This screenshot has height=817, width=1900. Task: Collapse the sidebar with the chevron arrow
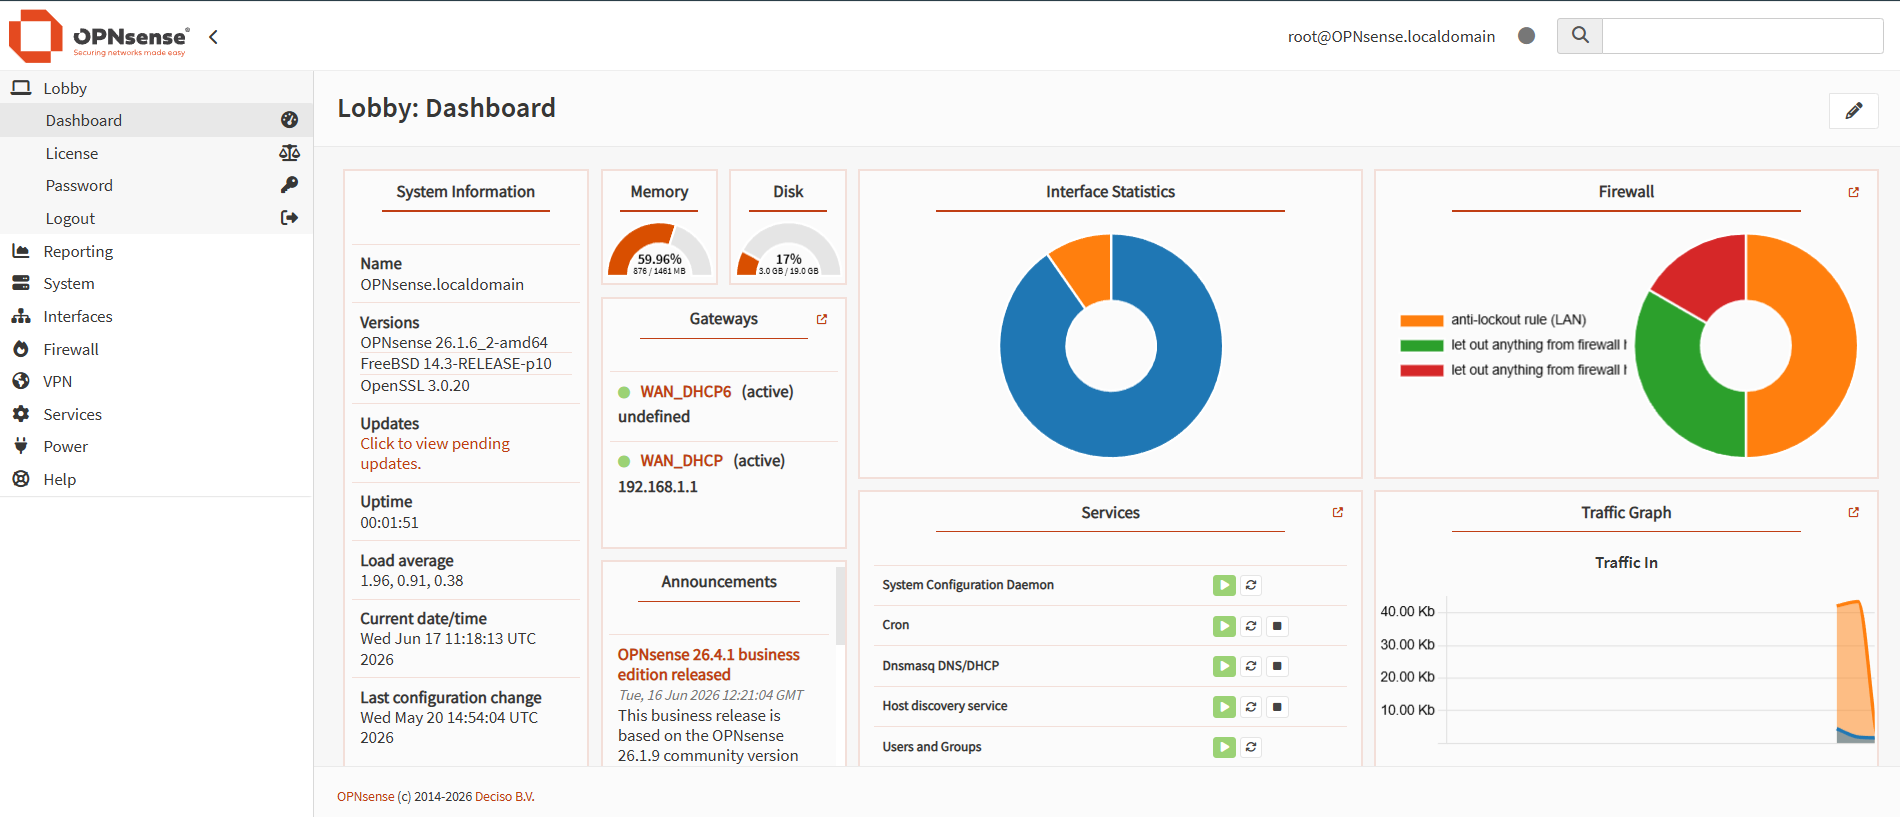click(213, 37)
